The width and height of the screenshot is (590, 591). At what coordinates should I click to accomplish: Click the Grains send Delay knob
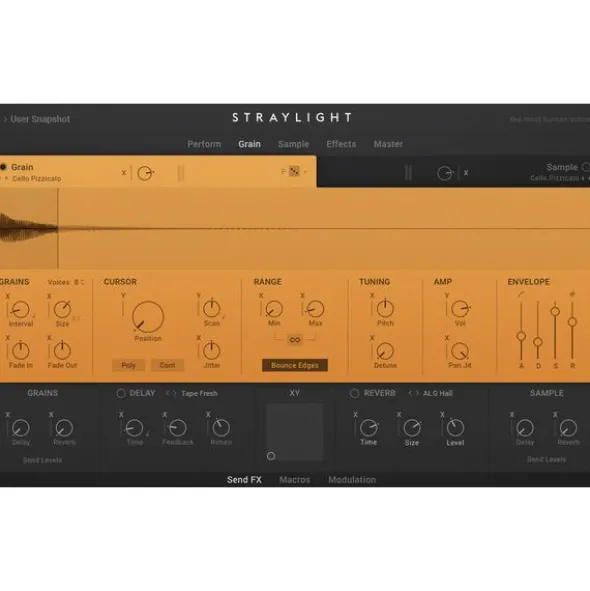(20, 428)
